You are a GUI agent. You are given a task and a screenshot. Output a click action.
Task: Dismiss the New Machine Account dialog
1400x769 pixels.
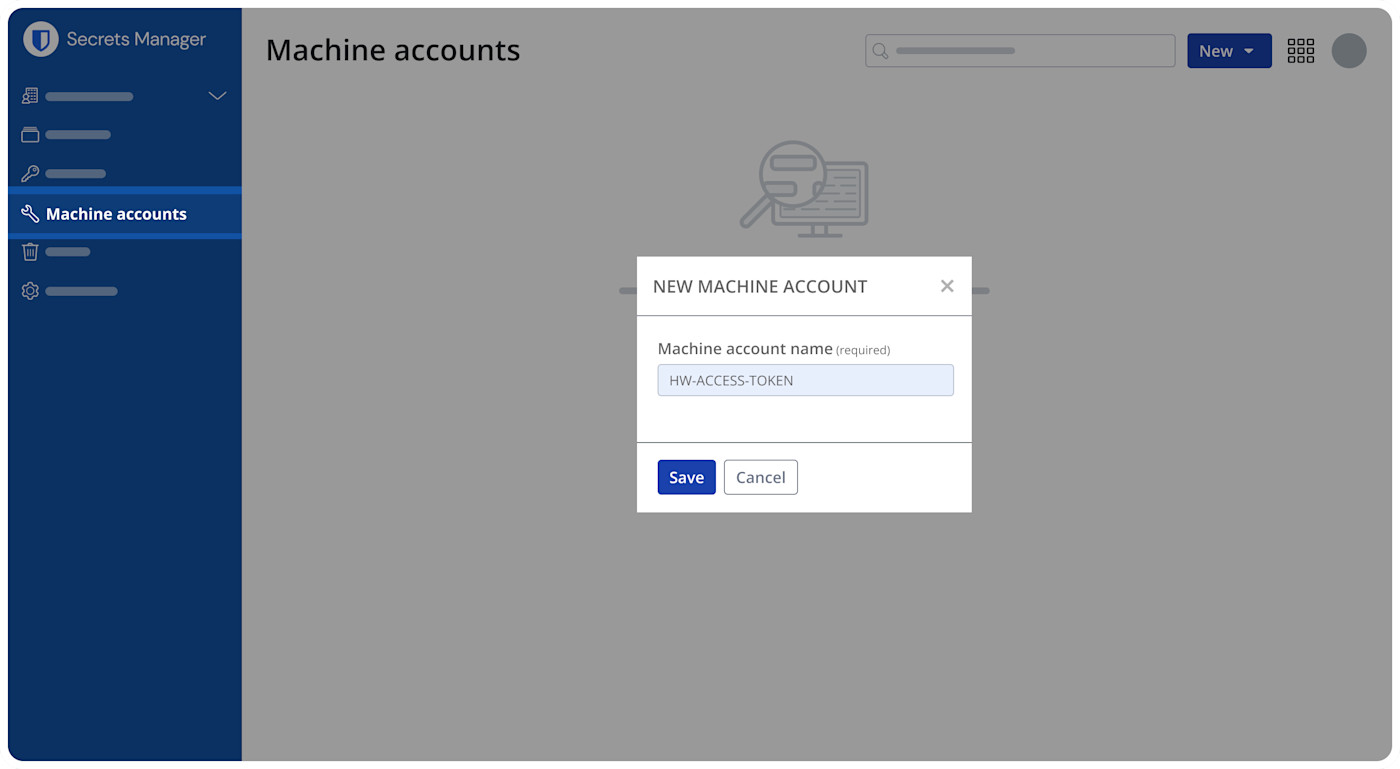pyautogui.click(x=947, y=285)
